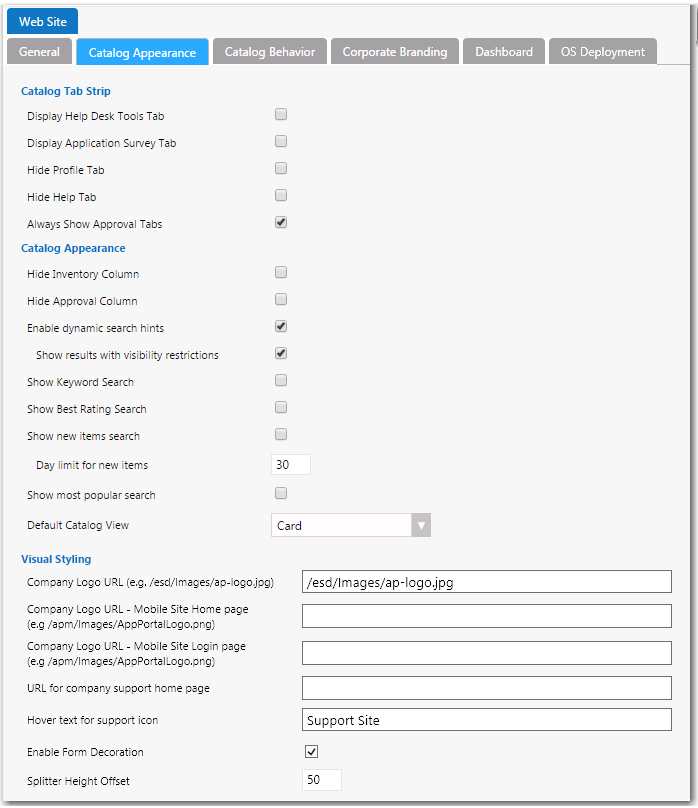This screenshot has height=808, width=698.
Task: Enable the Display Help Desk Tools Tab checkbox
Action: pyautogui.click(x=280, y=113)
